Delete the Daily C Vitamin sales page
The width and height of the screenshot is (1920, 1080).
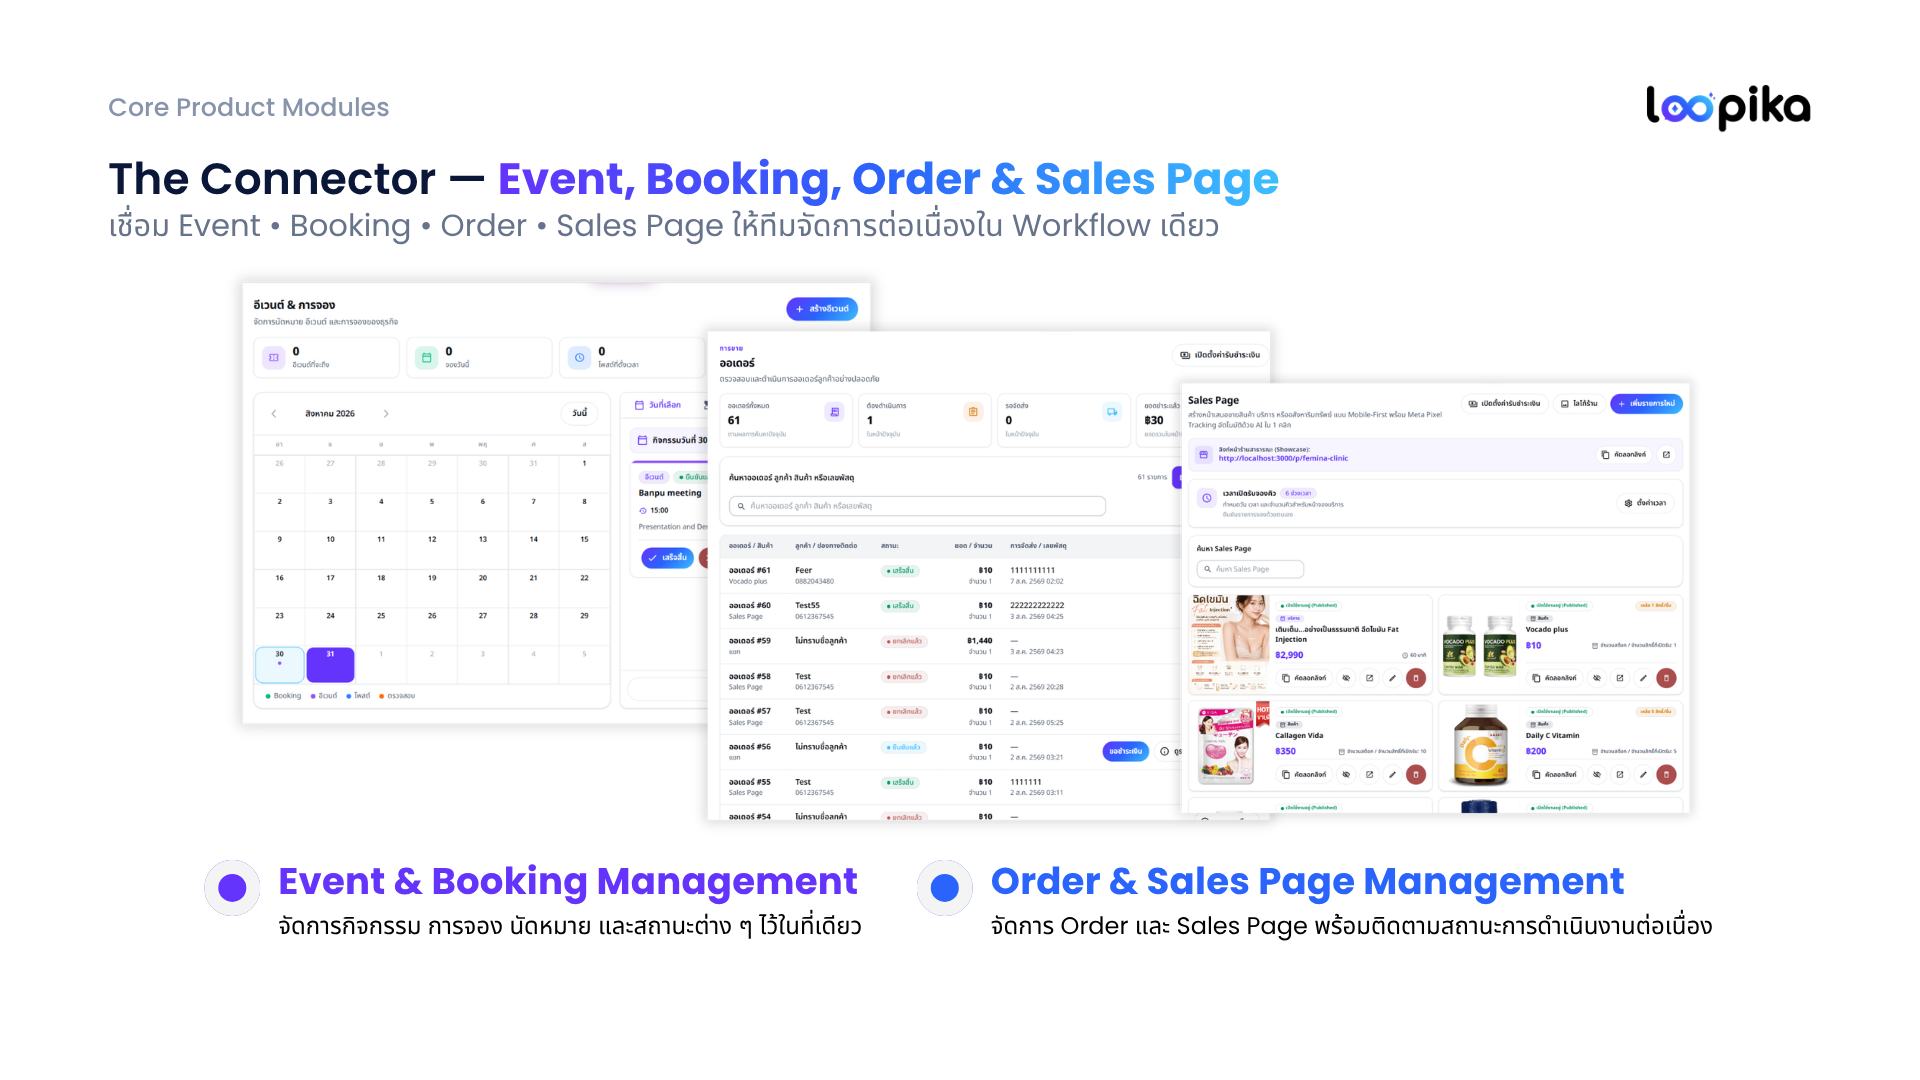click(x=1666, y=774)
